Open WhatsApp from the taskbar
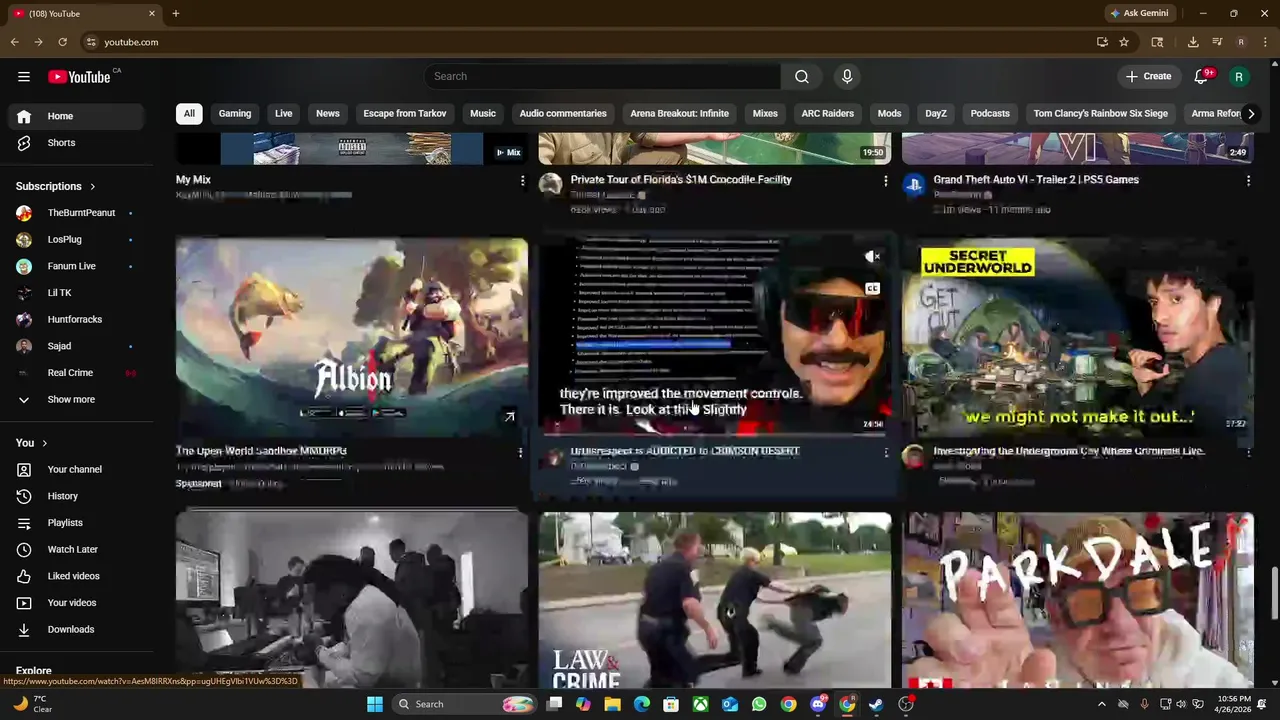Screen dimensions: 1280x720 point(759,704)
